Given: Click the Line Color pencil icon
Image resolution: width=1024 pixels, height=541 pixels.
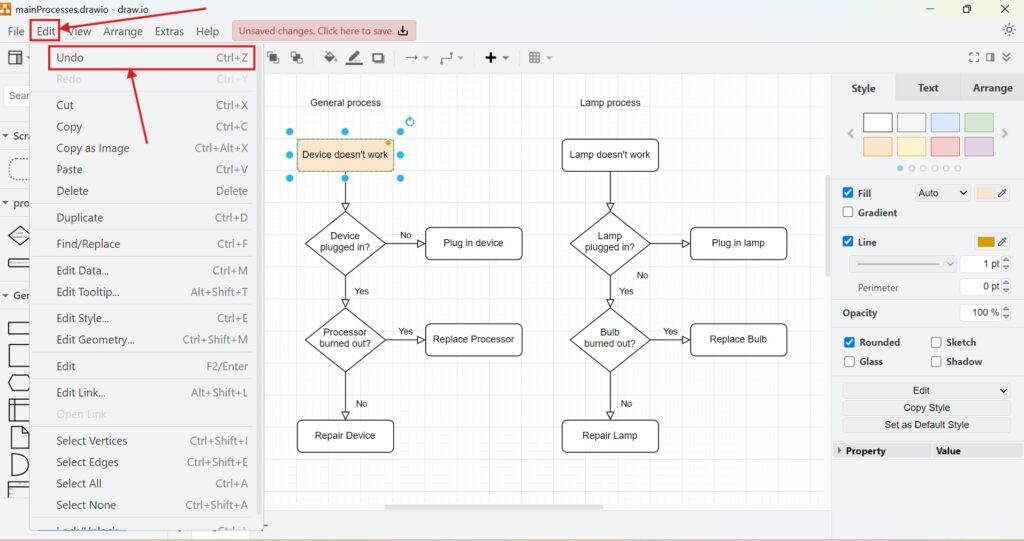Looking at the screenshot, I should (x=354, y=58).
